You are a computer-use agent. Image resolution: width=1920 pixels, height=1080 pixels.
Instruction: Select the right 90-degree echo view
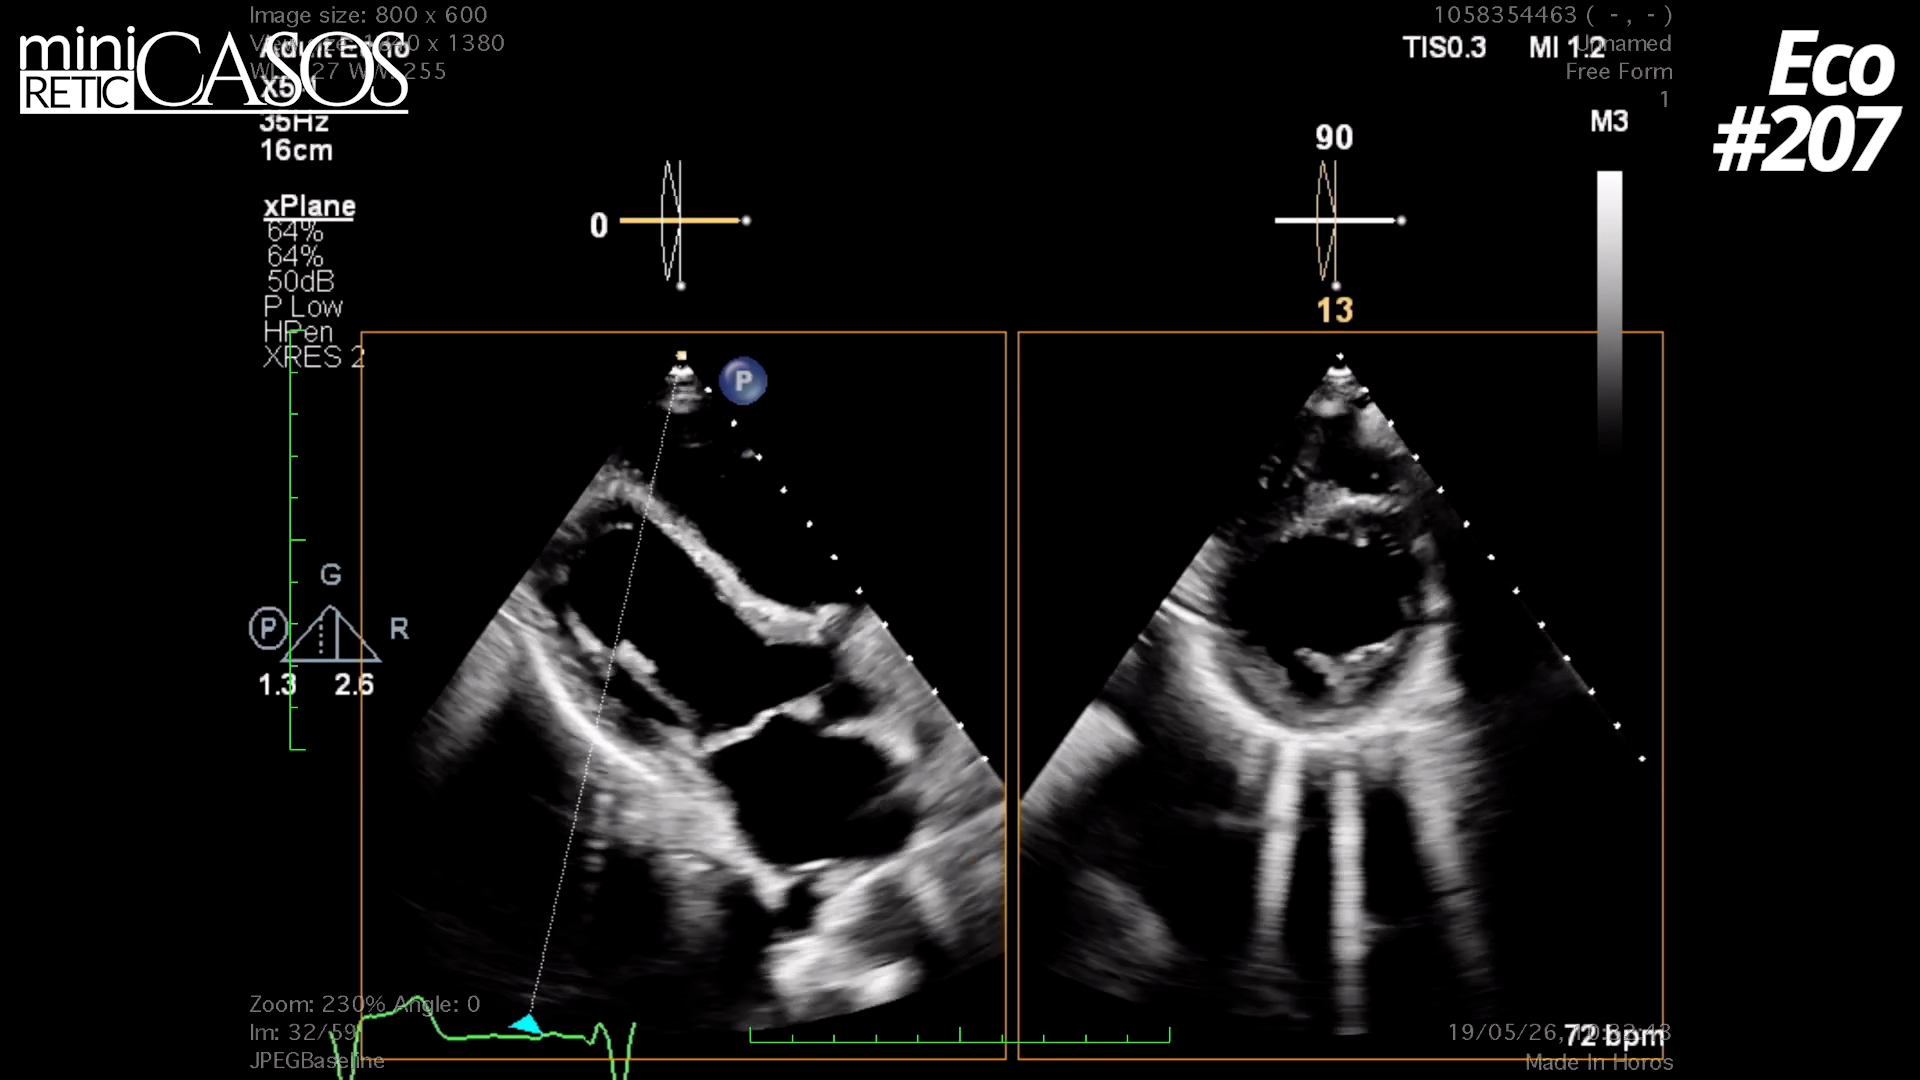point(1340,695)
